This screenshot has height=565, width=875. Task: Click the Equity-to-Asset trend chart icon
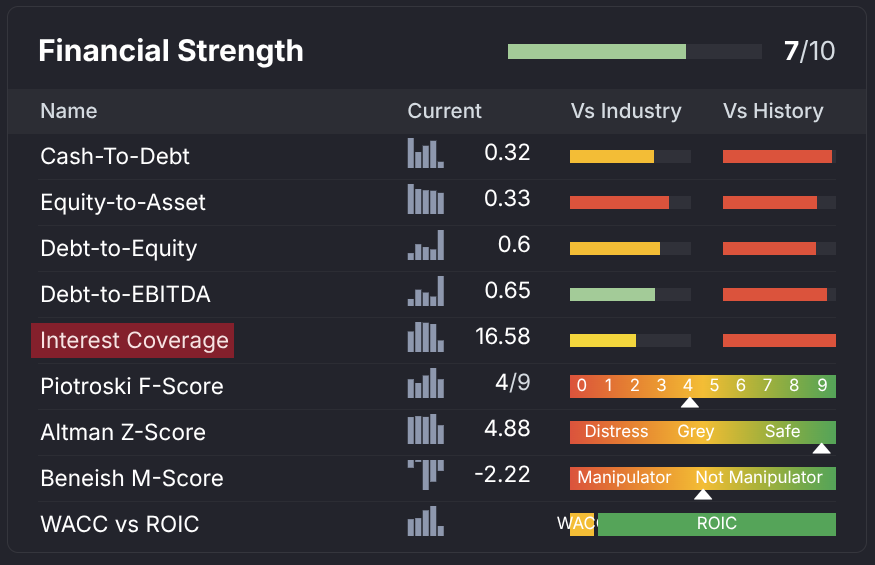coord(425,200)
